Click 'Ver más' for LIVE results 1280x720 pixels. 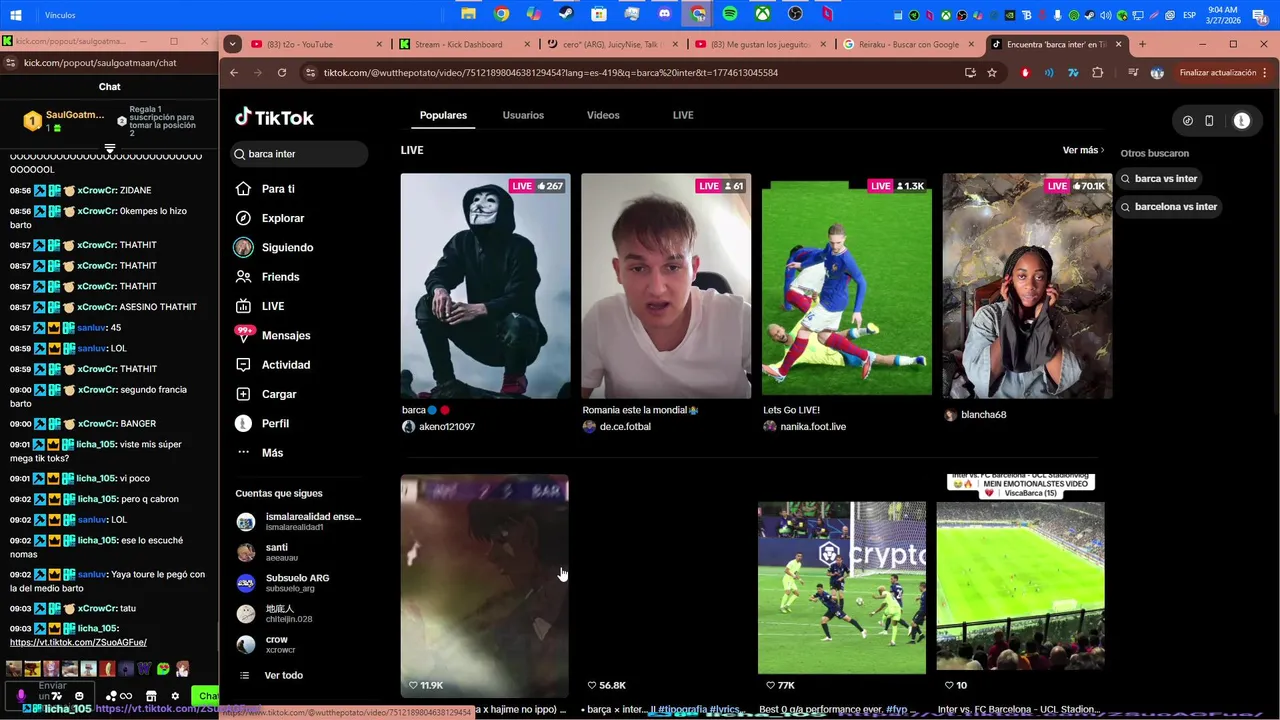pyautogui.click(x=1083, y=150)
